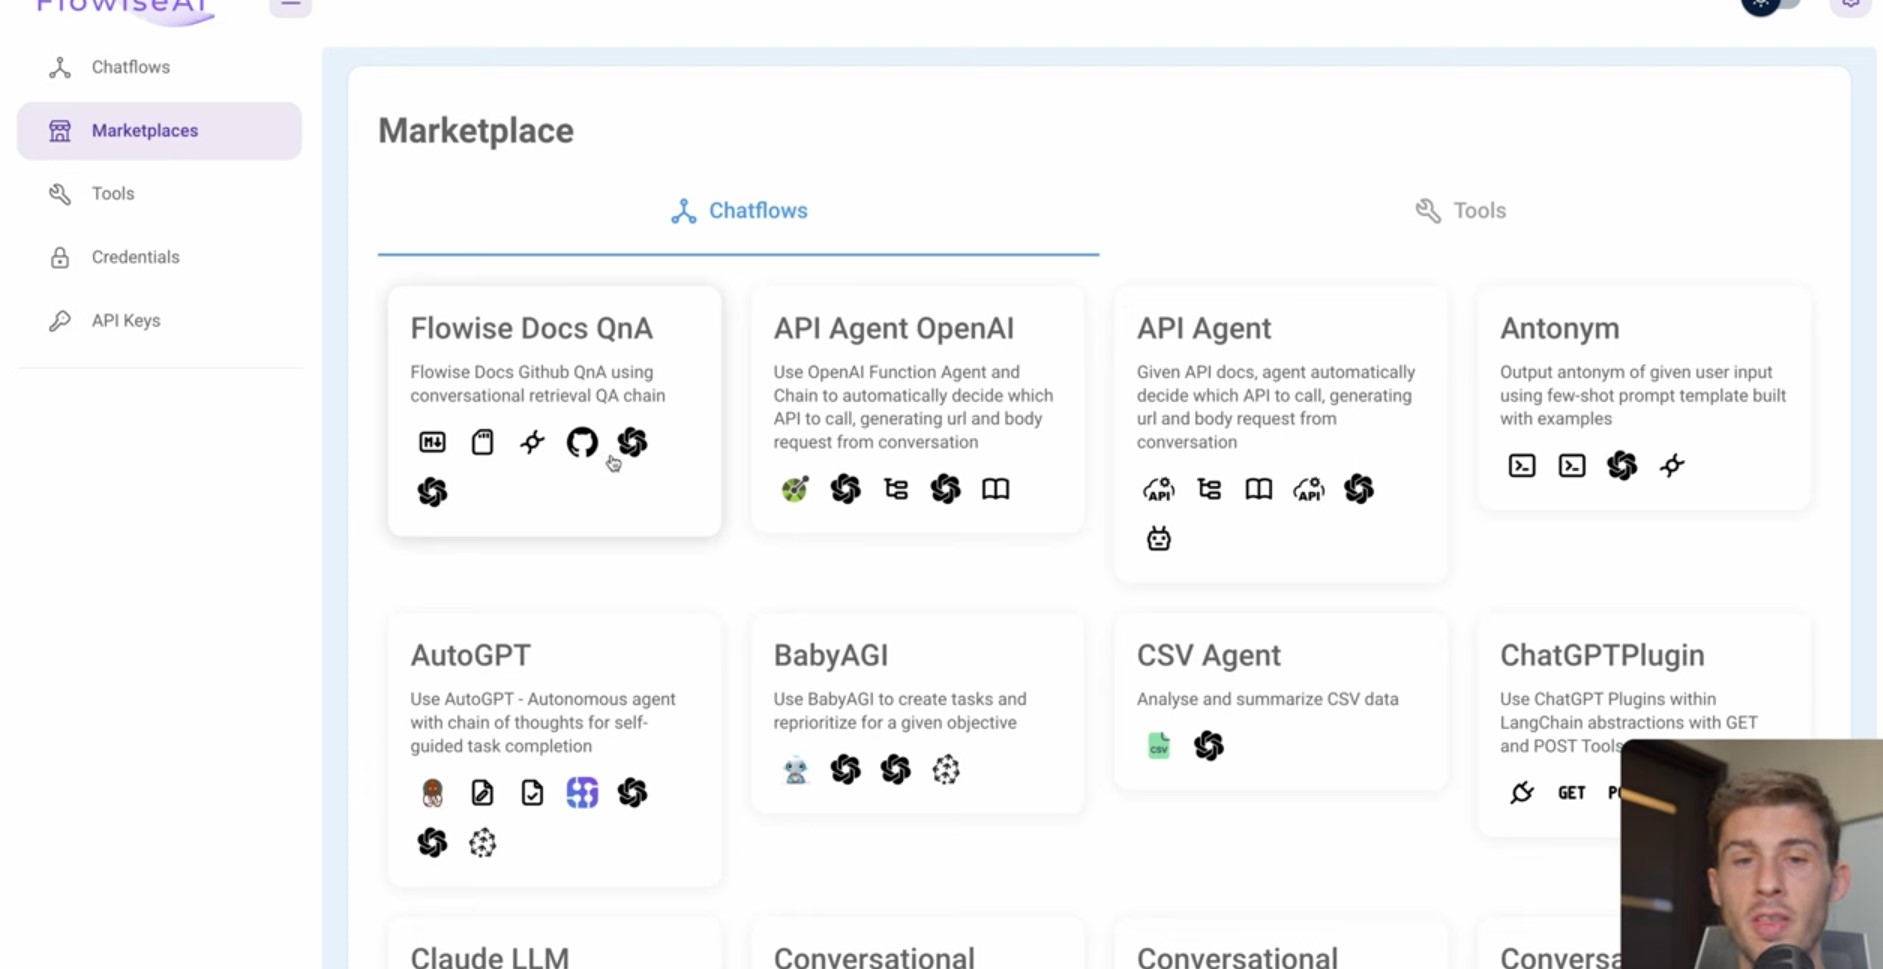Select Marketplaces in the left sidebar
This screenshot has height=969, width=1883.
pyautogui.click(x=159, y=131)
